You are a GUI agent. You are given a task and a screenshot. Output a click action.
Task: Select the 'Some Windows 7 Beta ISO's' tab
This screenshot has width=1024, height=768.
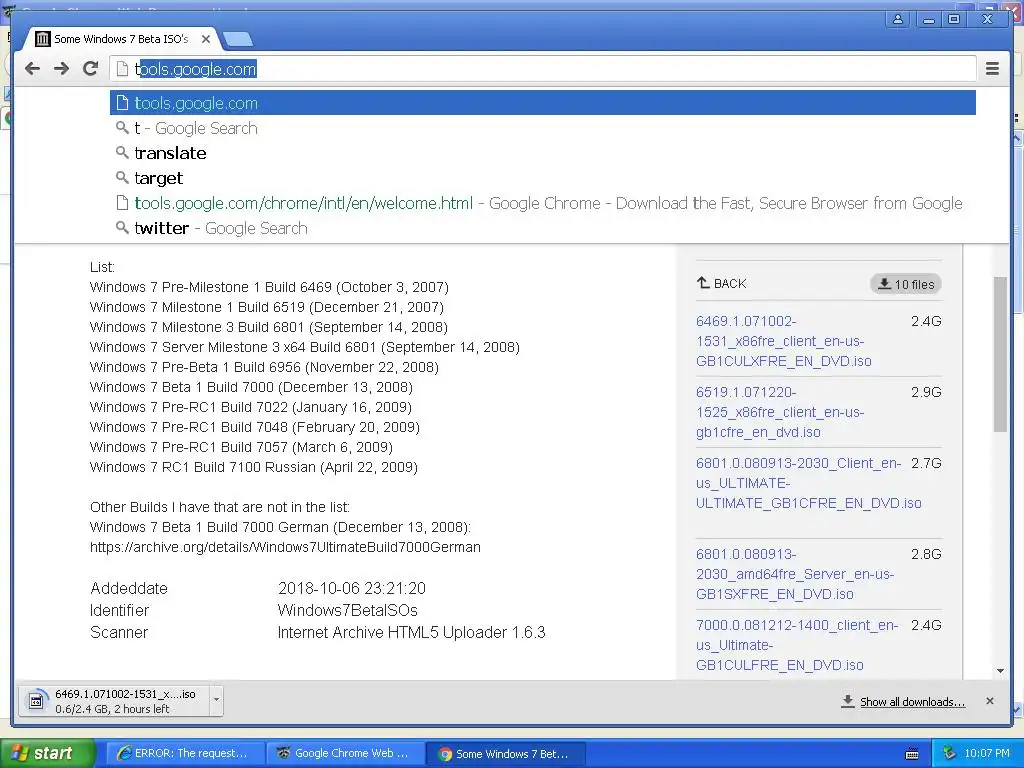[x=121, y=39]
